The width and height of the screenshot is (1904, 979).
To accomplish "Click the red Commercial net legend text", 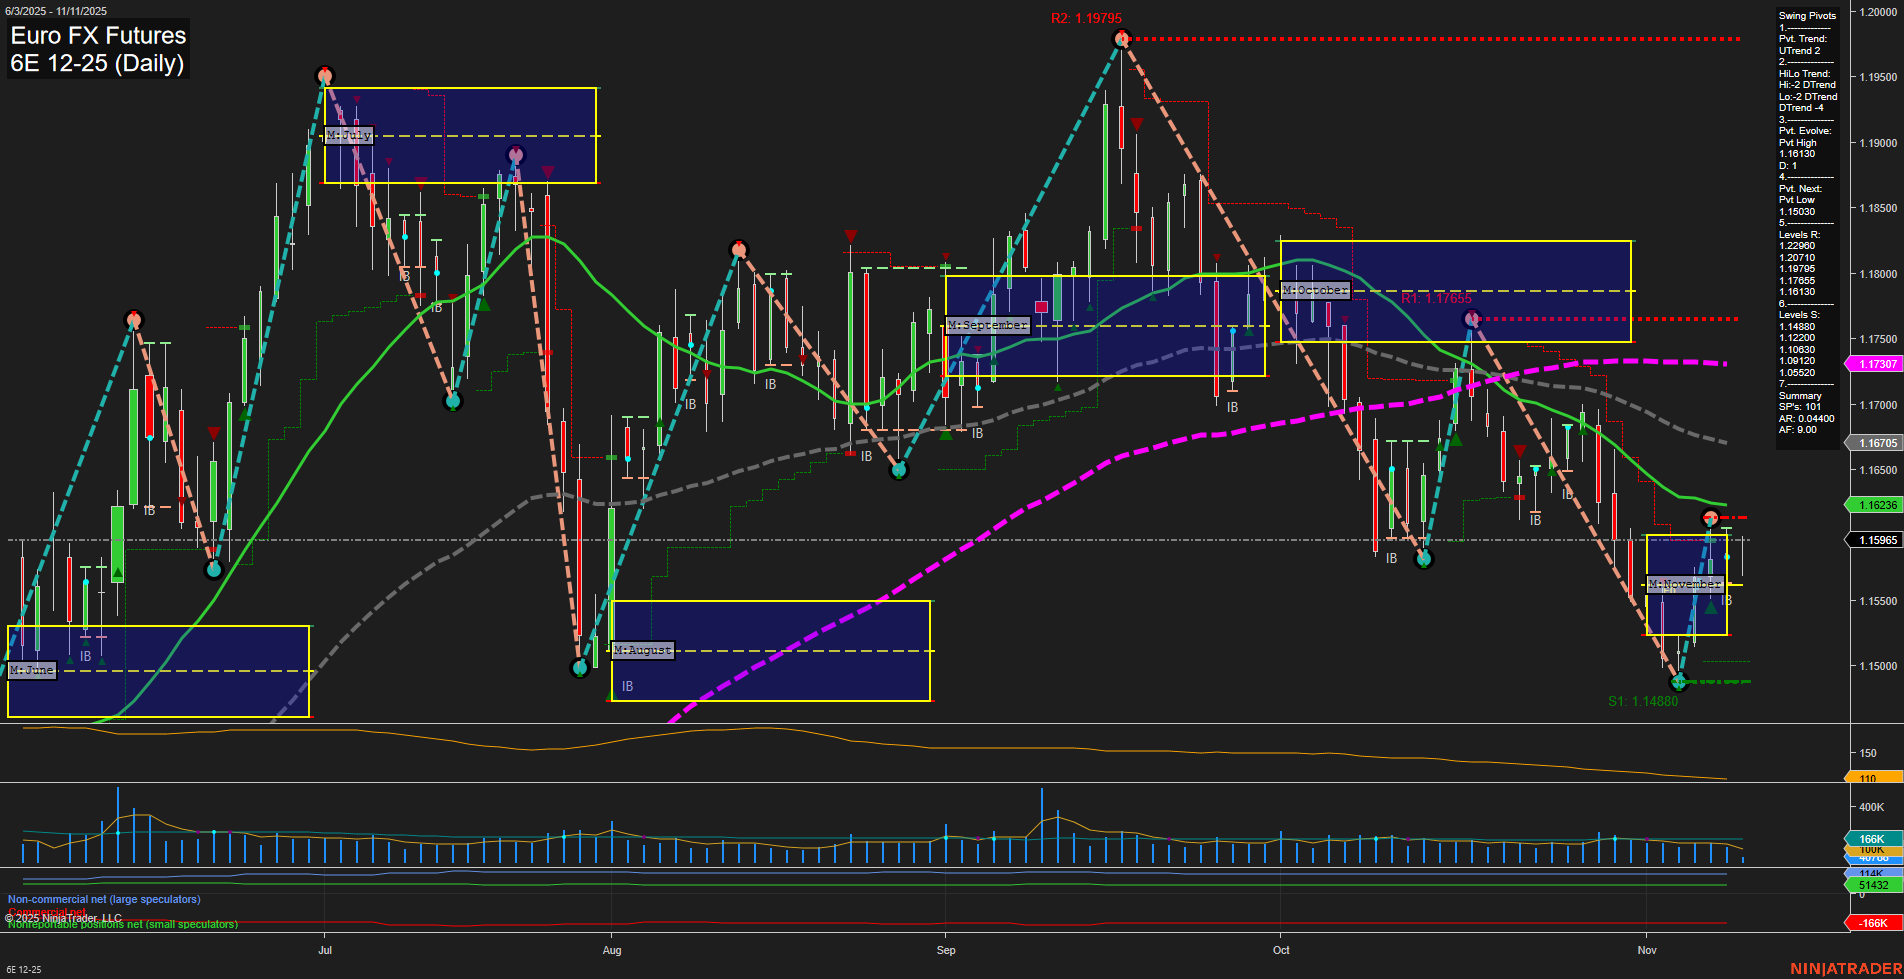I will 45,910.
